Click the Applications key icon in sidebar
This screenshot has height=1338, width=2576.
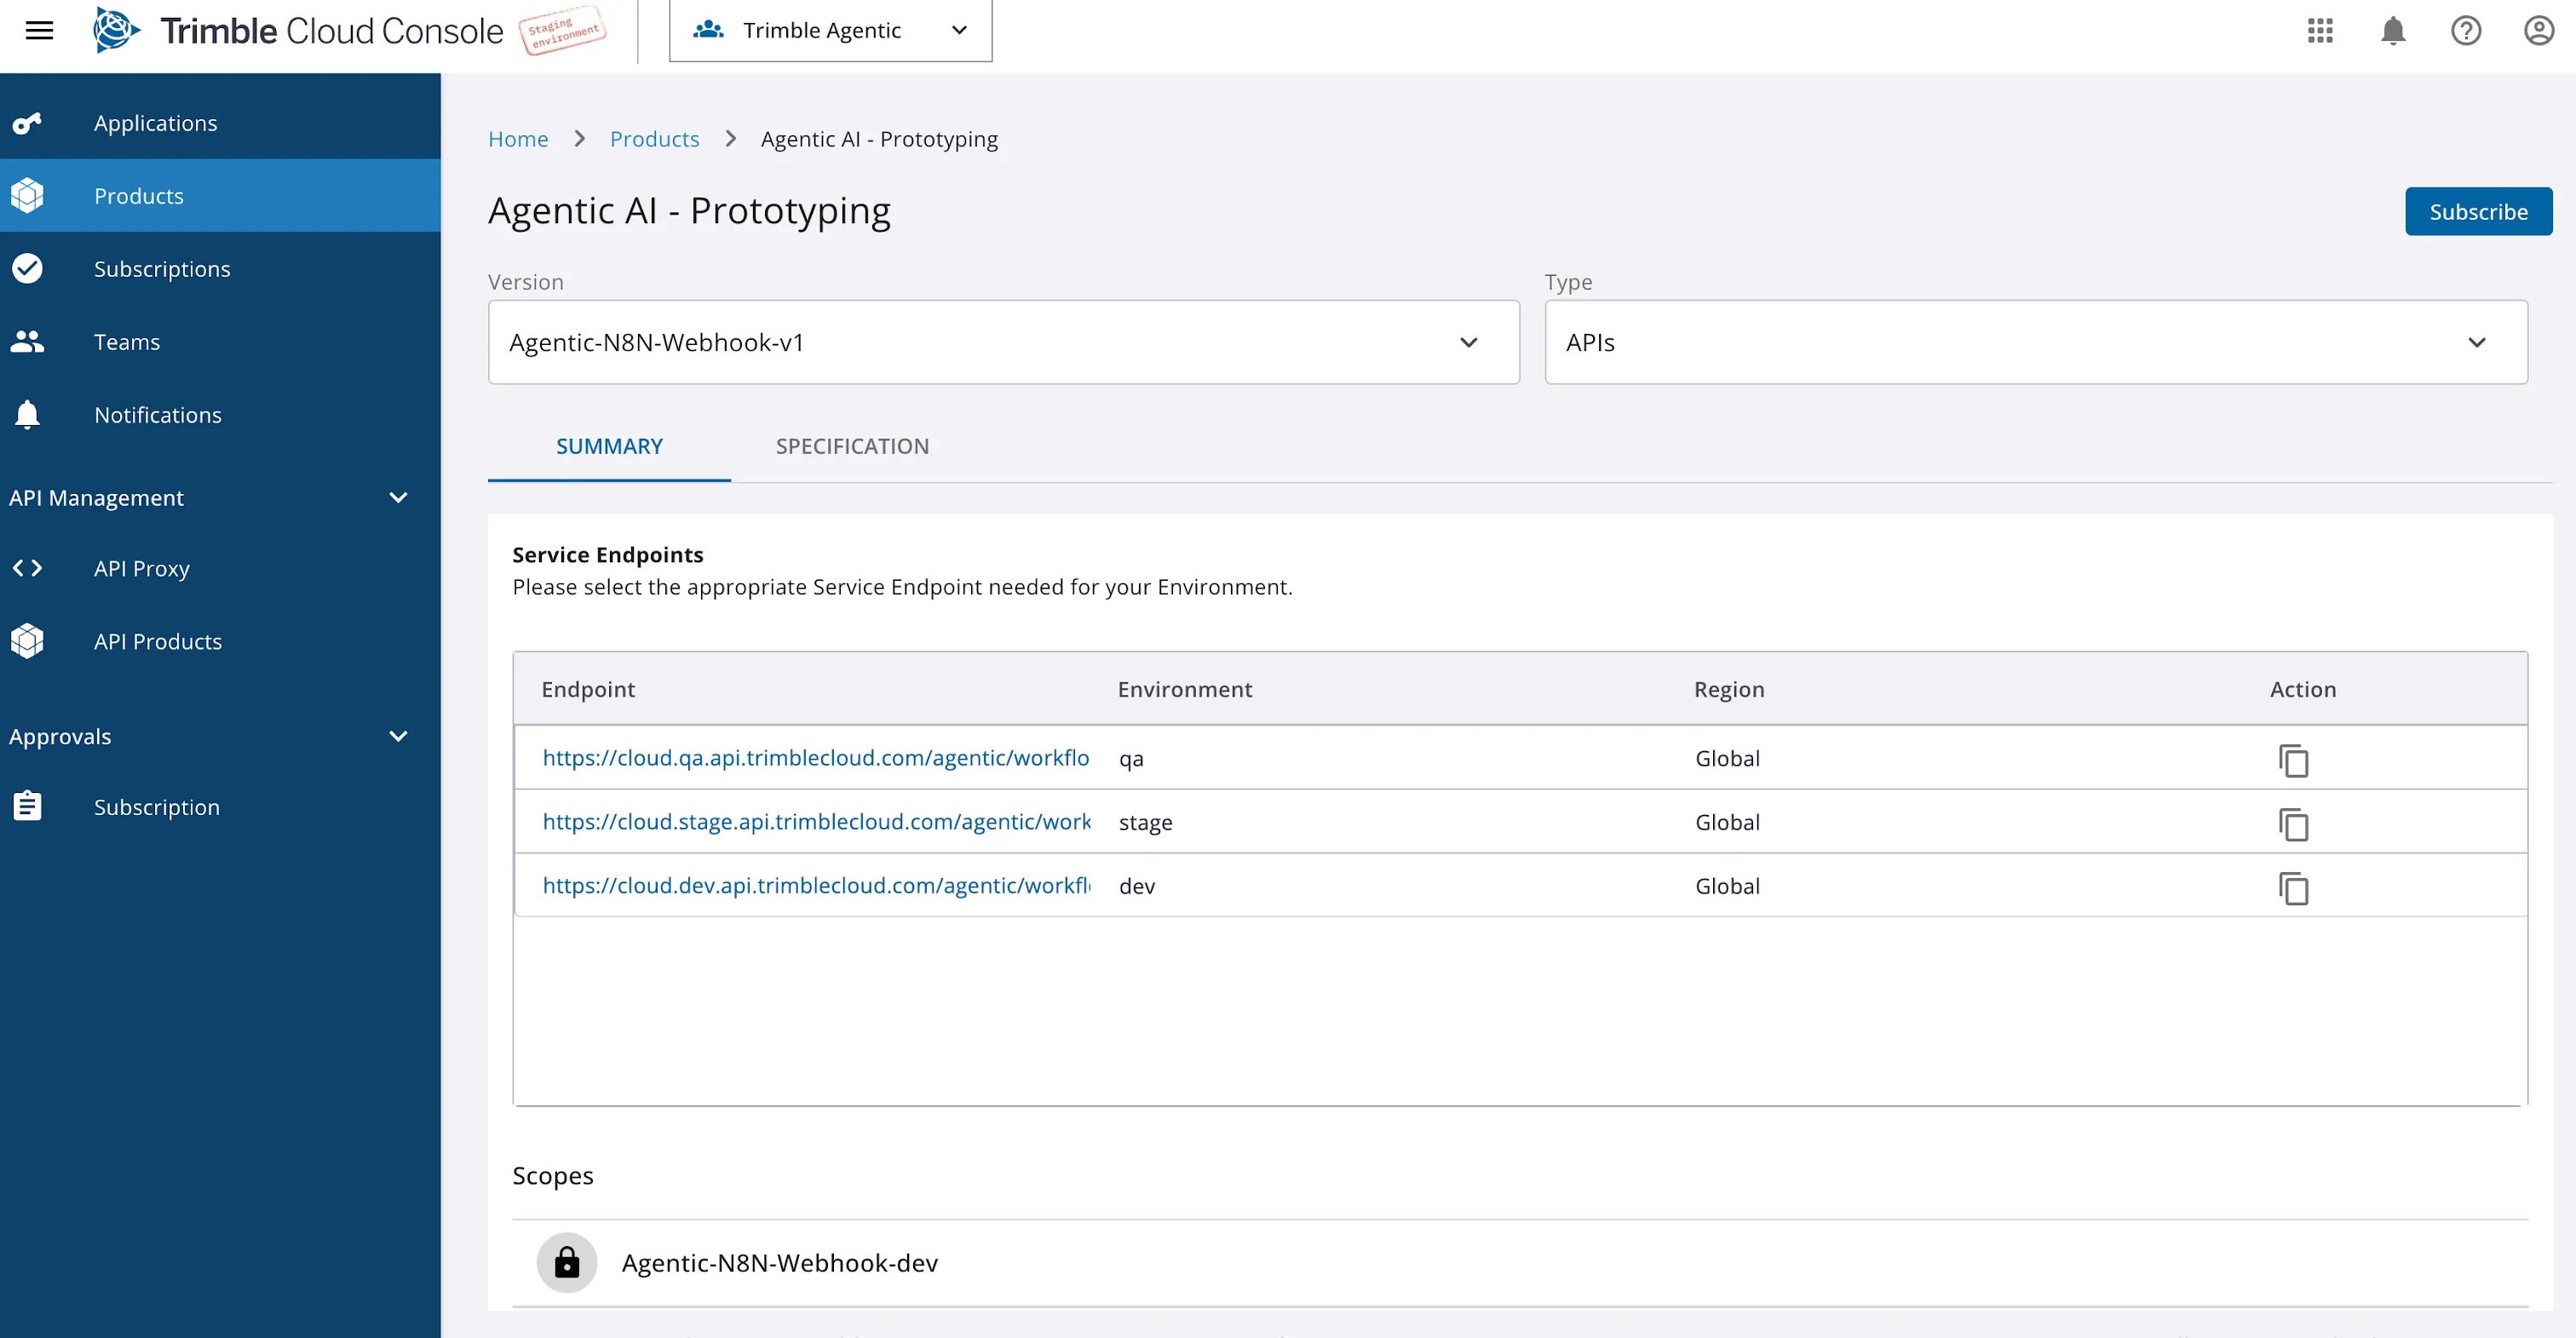[27, 123]
